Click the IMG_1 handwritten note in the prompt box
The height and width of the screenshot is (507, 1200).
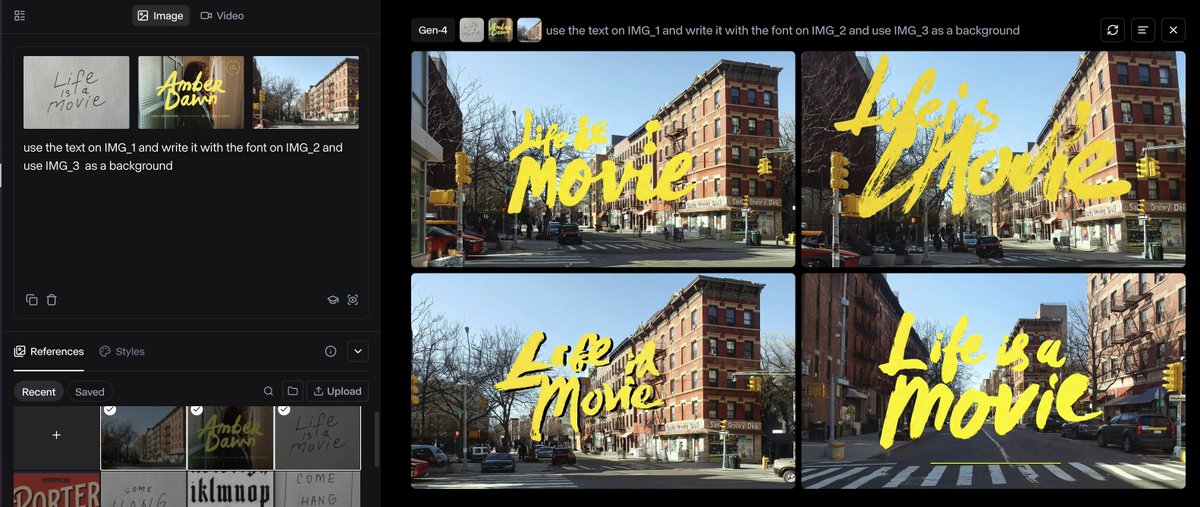(76, 92)
